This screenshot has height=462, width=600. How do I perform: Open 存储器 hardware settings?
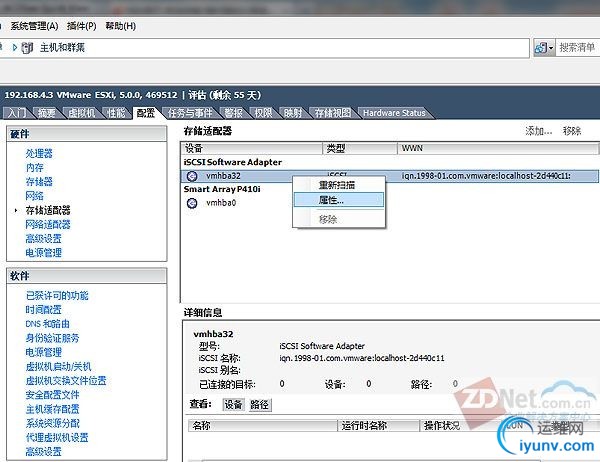[x=39, y=182]
